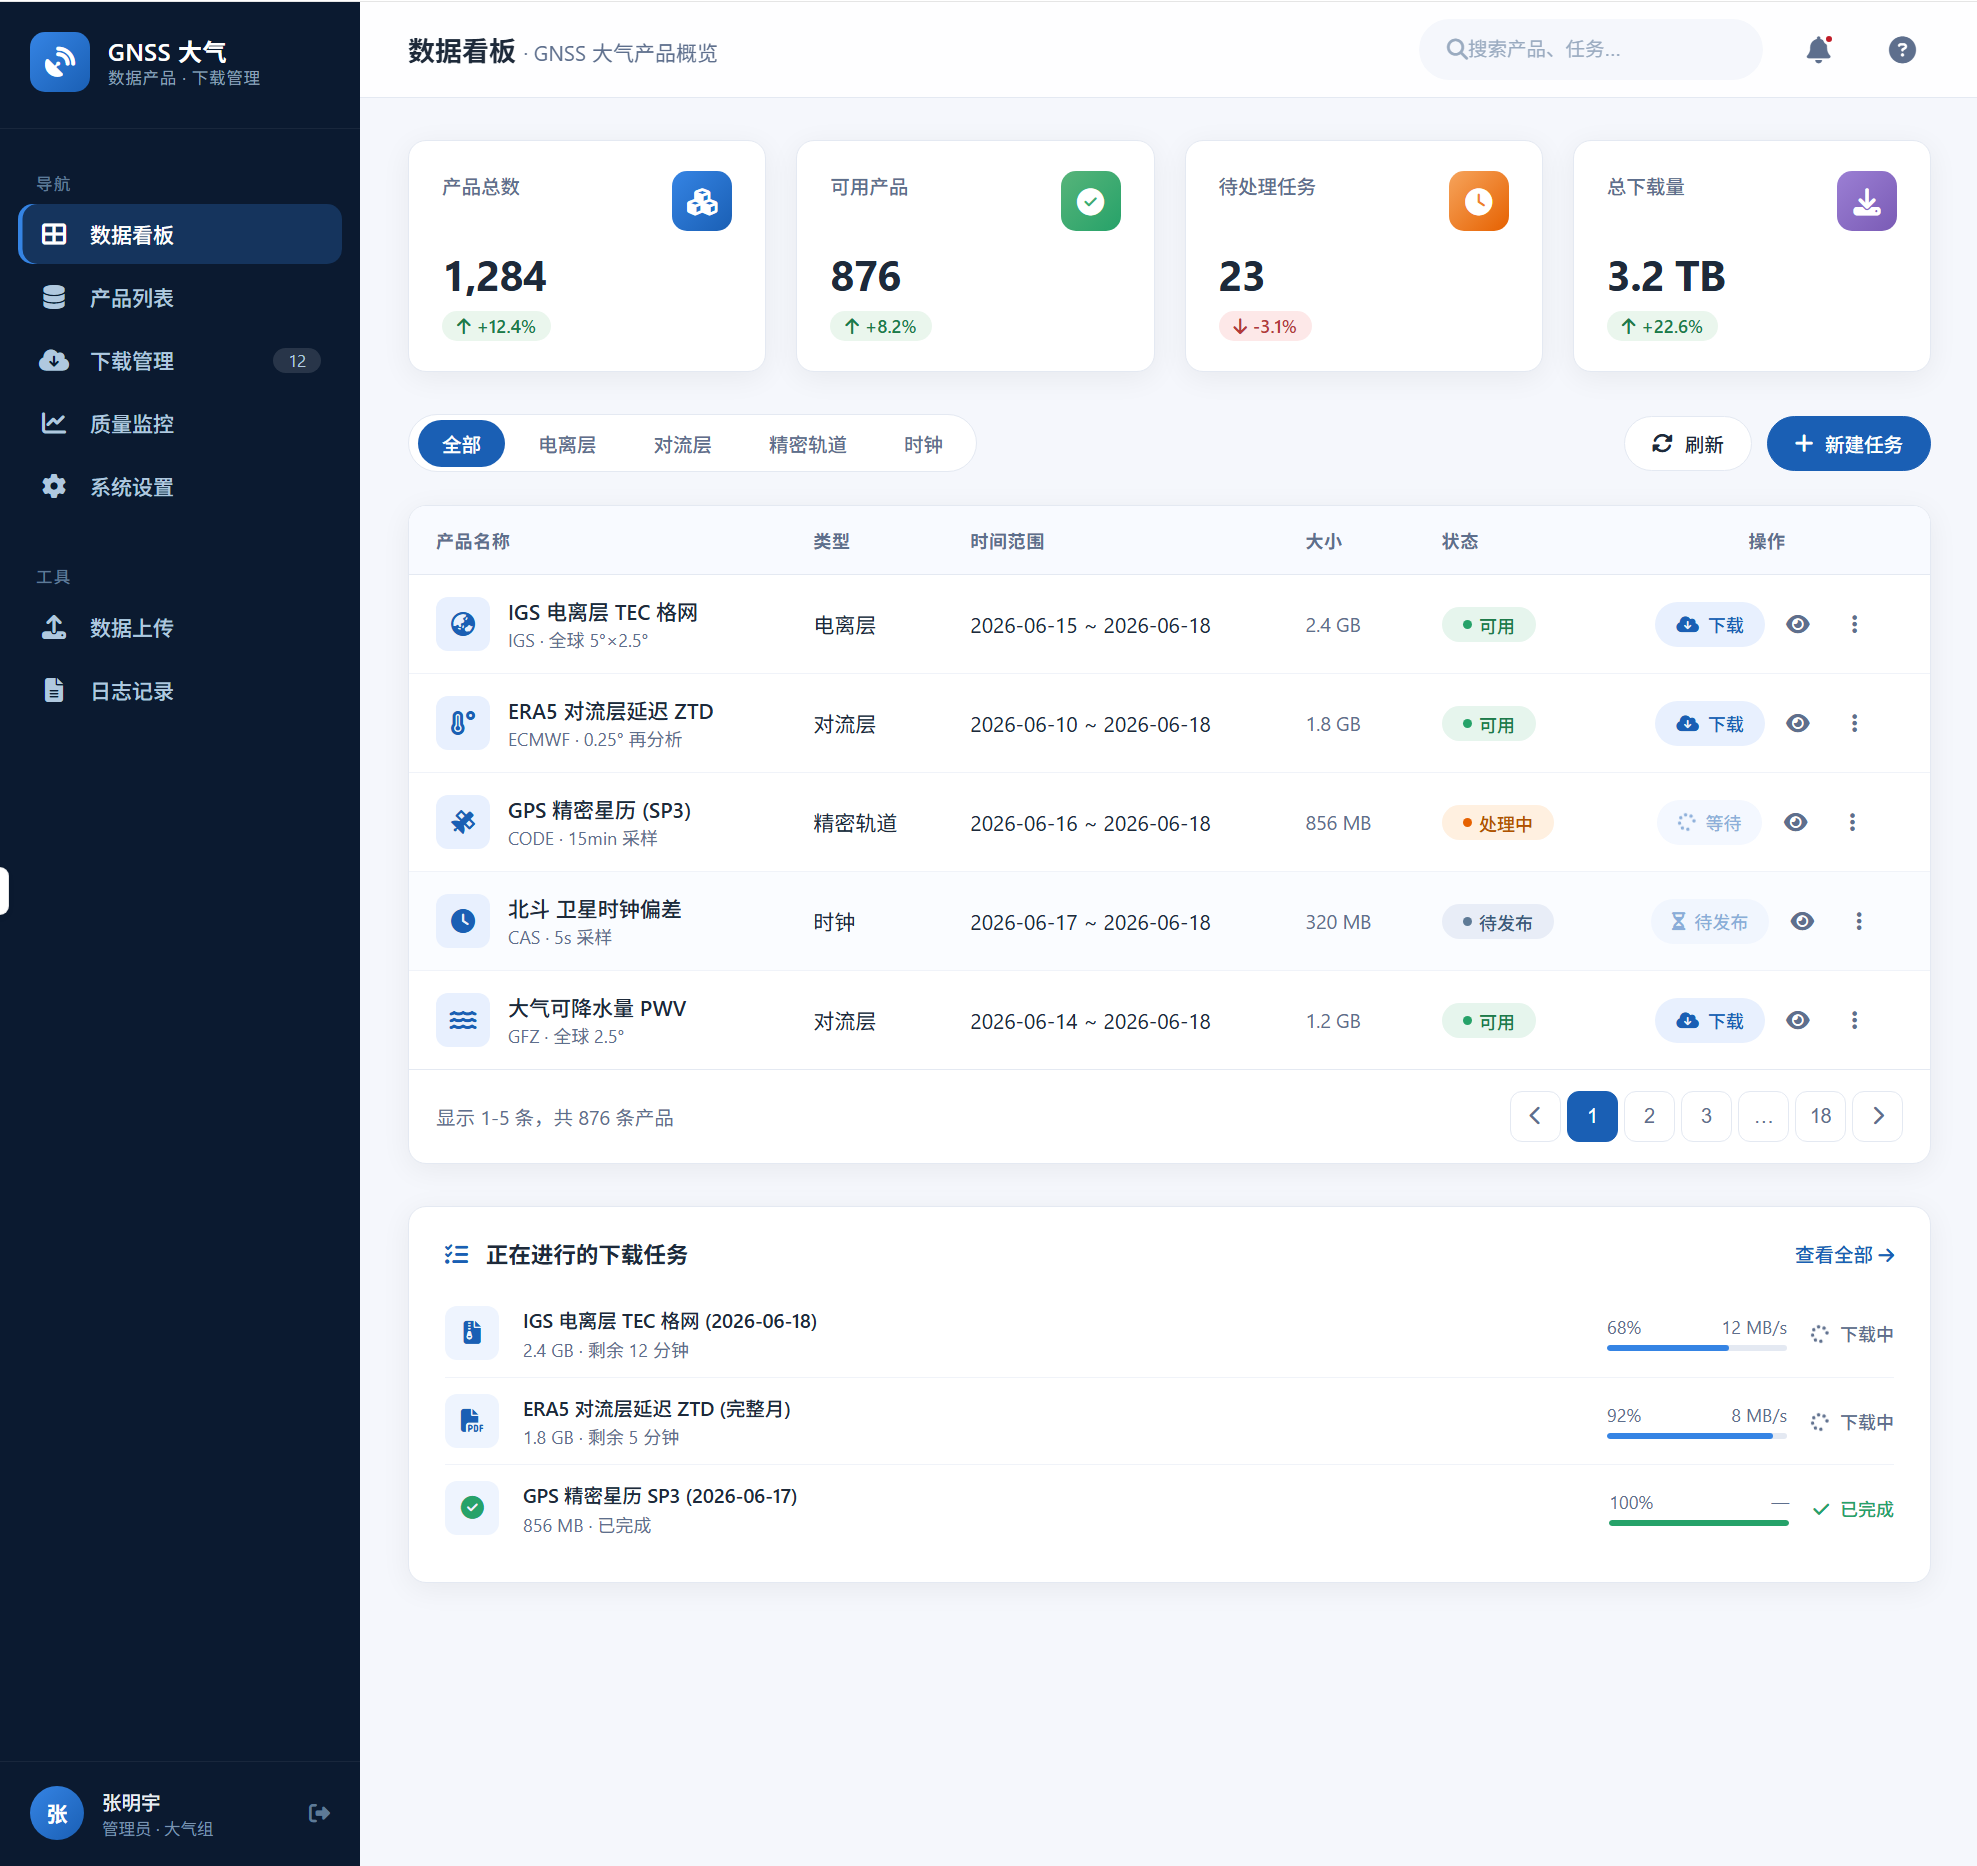This screenshot has height=1866, width=1977.
Task: Click the satellite icon of GPS 精密星历 row
Action: [463, 822]
